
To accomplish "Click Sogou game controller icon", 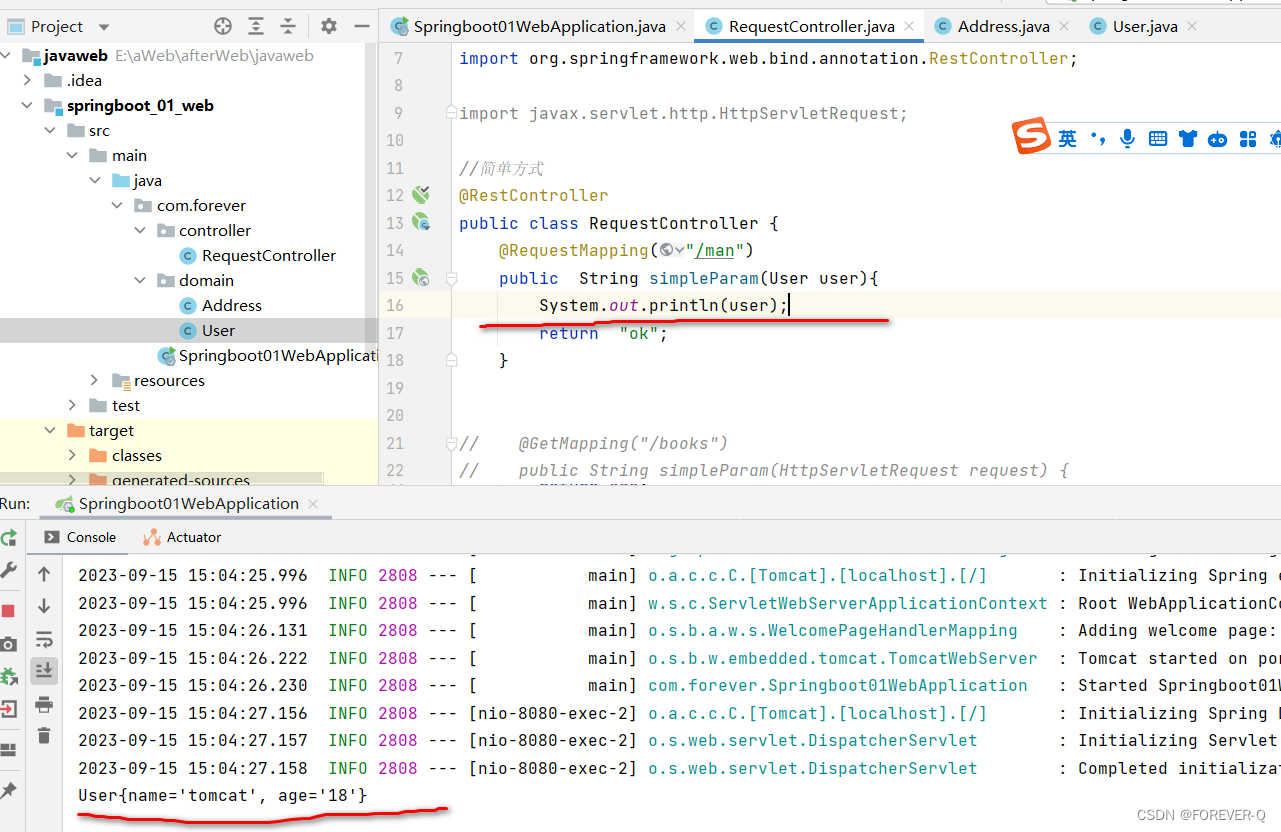I will click(x=1217, y=139).
